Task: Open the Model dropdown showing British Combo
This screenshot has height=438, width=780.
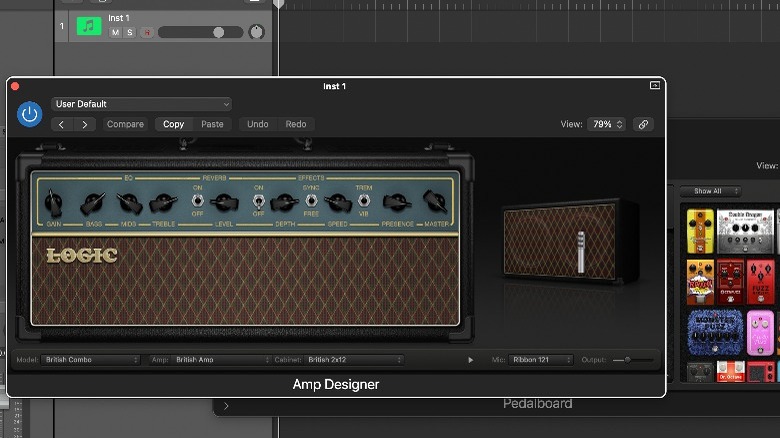Action: (x=91, y=359)
